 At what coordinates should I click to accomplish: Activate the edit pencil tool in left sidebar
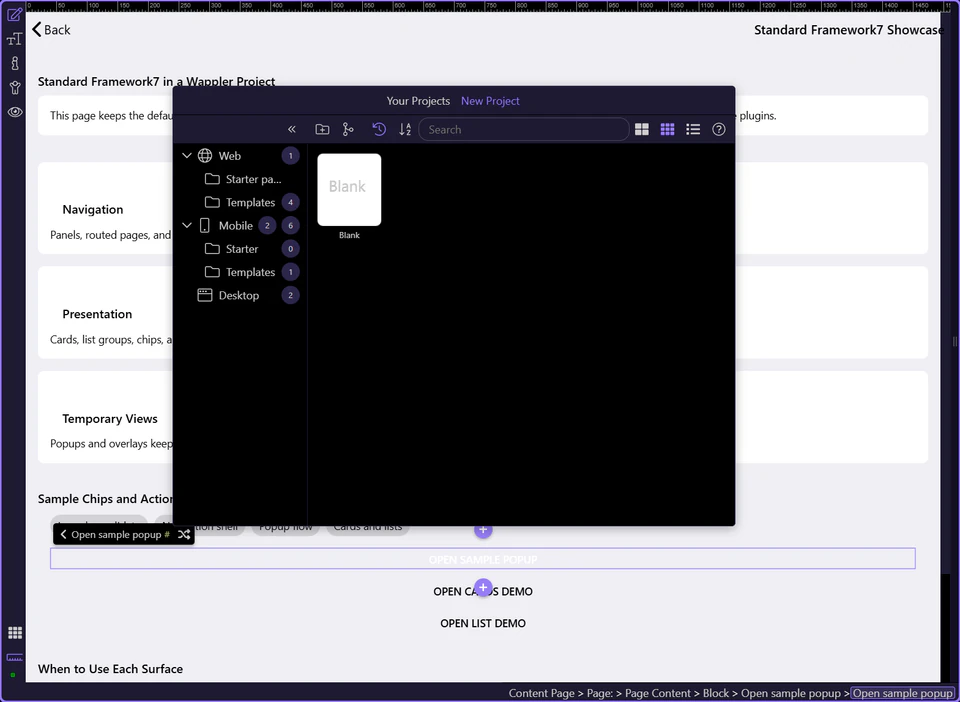pos(15,15)
